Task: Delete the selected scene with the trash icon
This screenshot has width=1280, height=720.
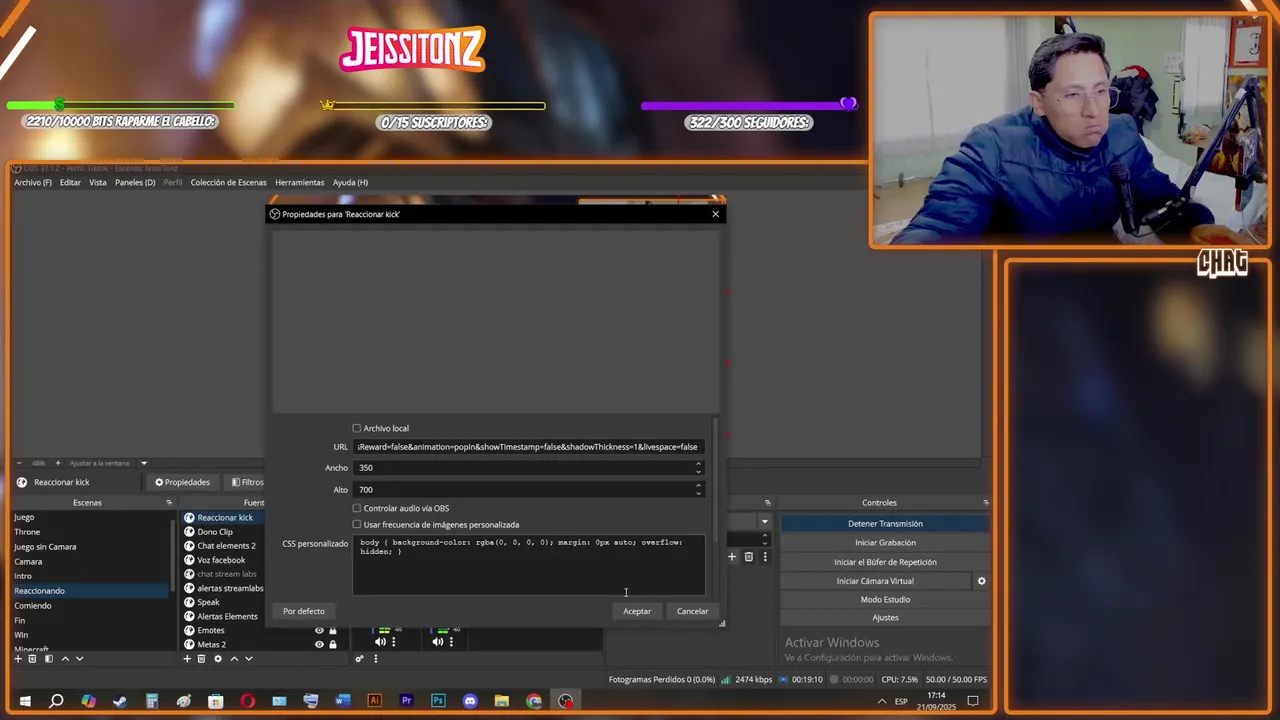Action: coord(32,659)
